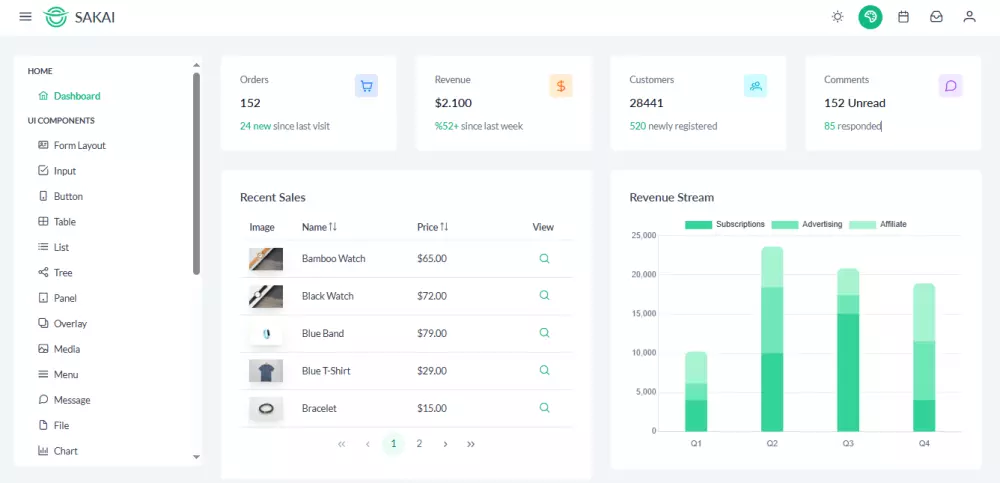Click the Blue Band product thumbnail

(266, 333)
